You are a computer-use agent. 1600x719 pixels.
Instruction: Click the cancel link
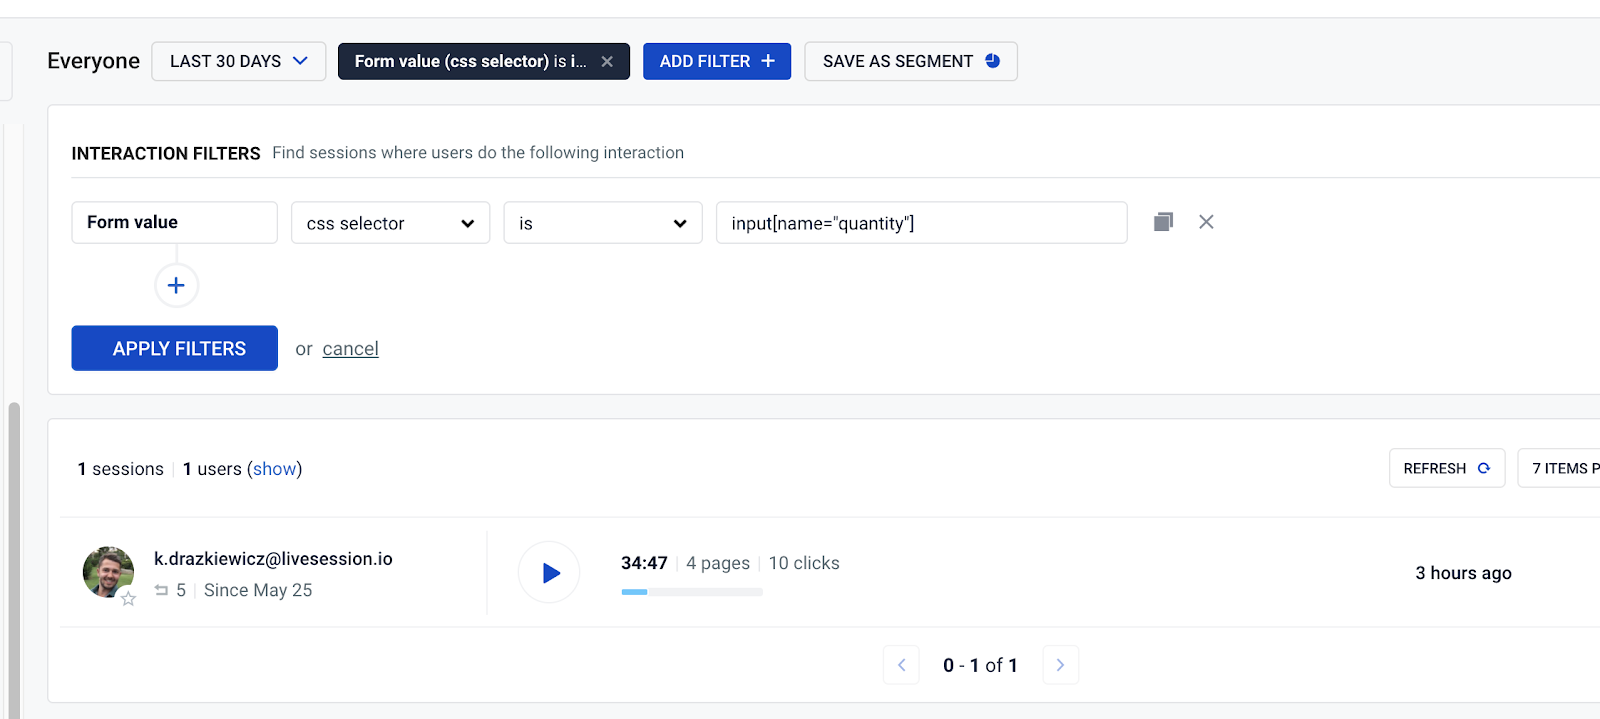point(350,348)
